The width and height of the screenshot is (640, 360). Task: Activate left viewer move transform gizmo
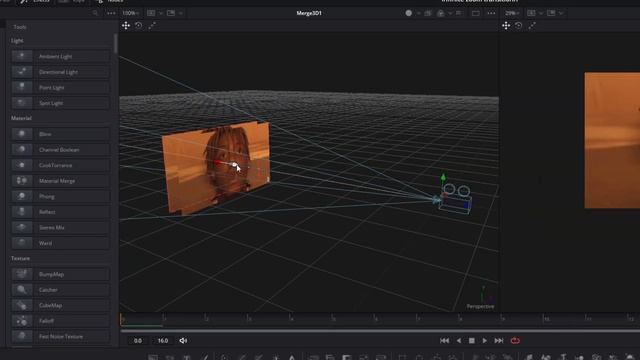coord(126,26)
